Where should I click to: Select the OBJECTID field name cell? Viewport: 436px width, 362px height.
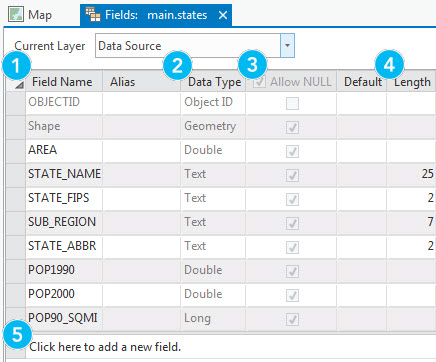(64, 103)
